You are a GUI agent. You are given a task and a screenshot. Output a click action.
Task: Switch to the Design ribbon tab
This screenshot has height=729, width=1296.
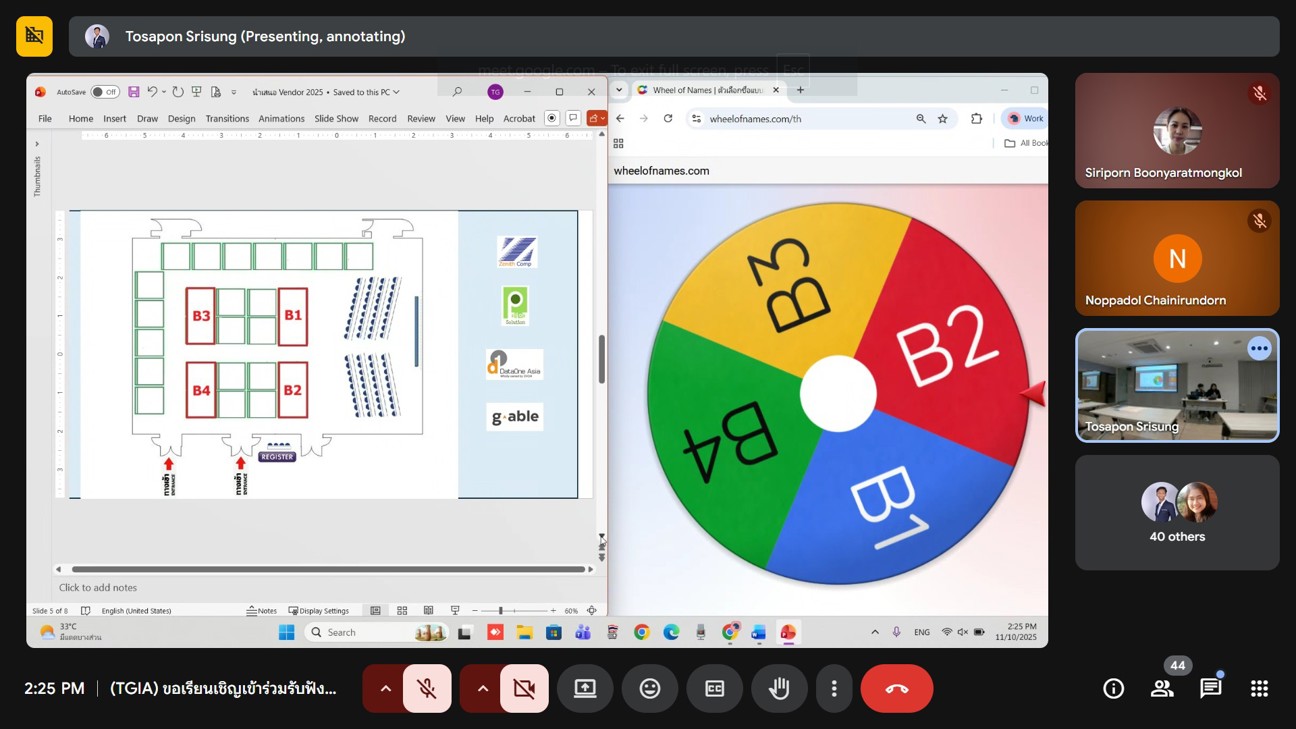coord(182,118)
